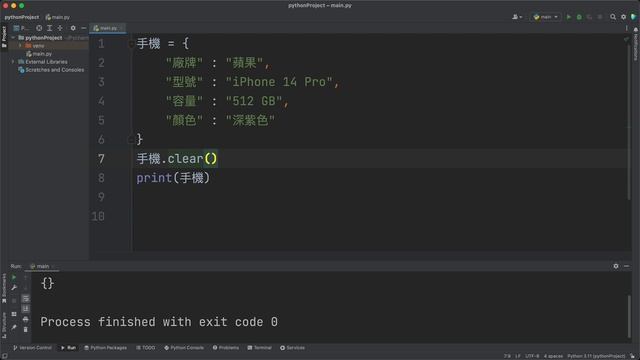Click UTF-8 encoding in status bar

(x=532, y=356)
